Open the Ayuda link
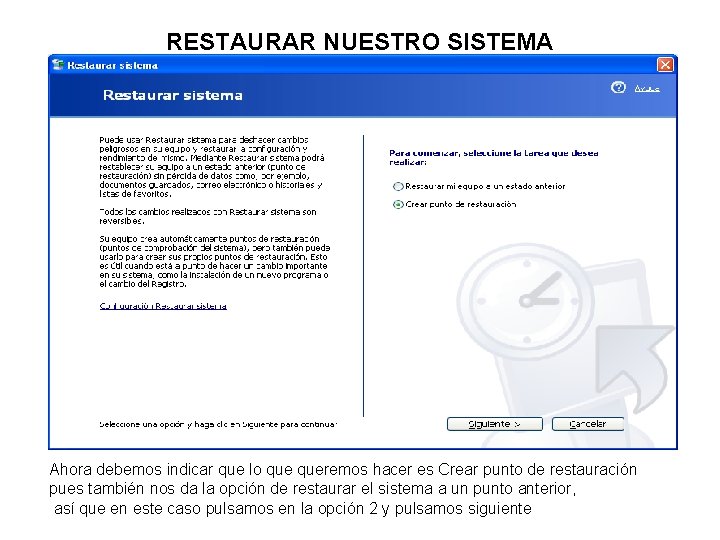Screen dimensions: 720x540 click(x=647, y=88)
